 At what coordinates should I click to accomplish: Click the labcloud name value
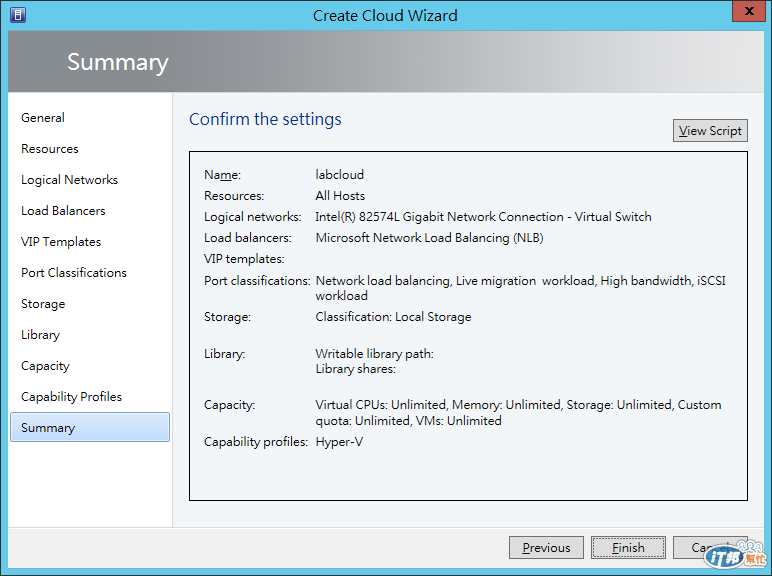click(x=340, y=175)
